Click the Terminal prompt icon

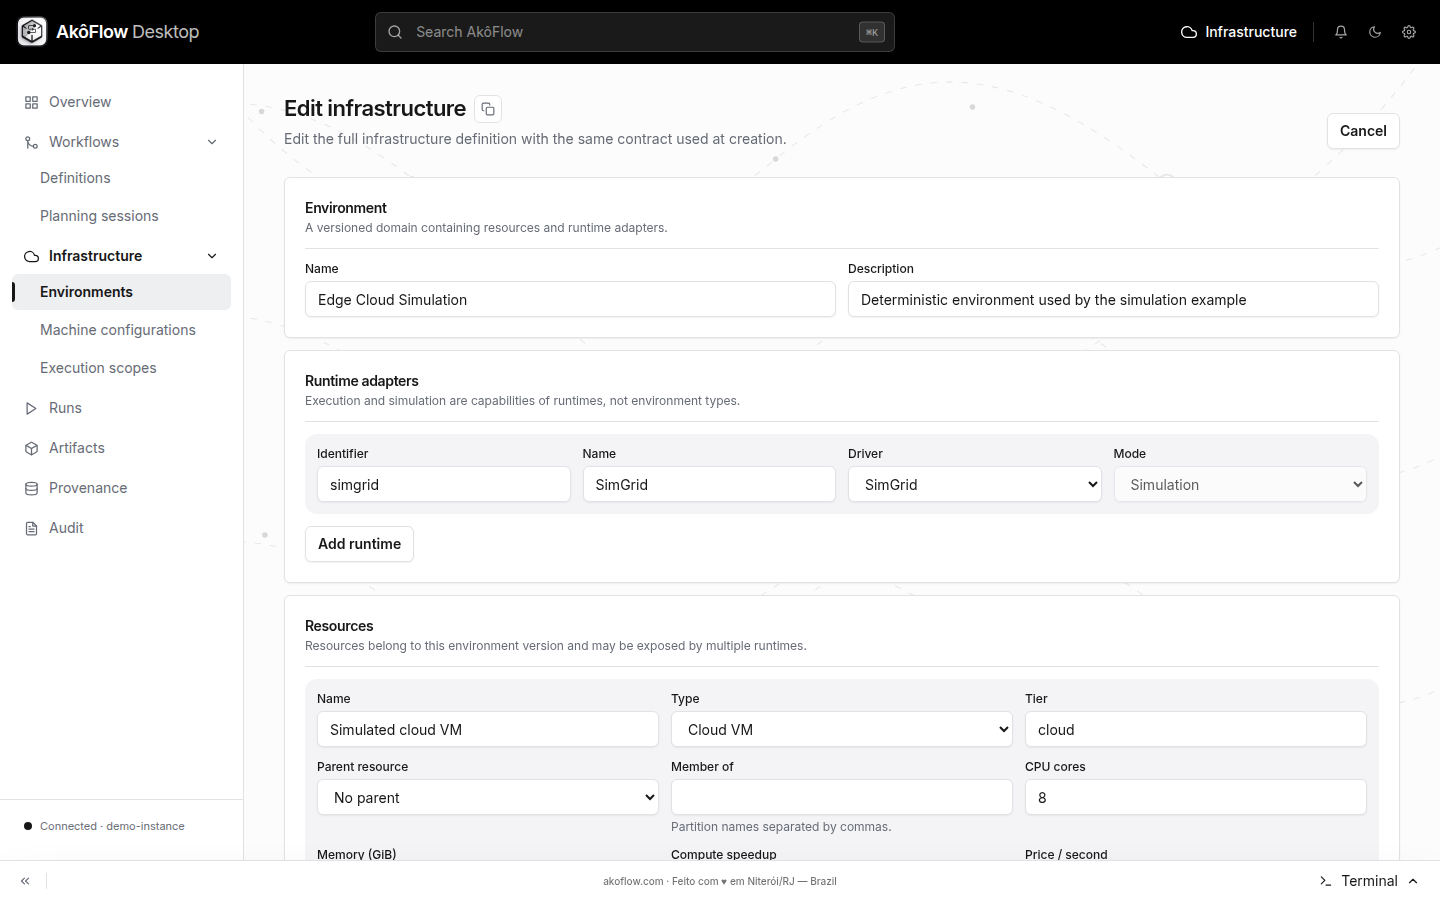click(x=1325, y=881)
